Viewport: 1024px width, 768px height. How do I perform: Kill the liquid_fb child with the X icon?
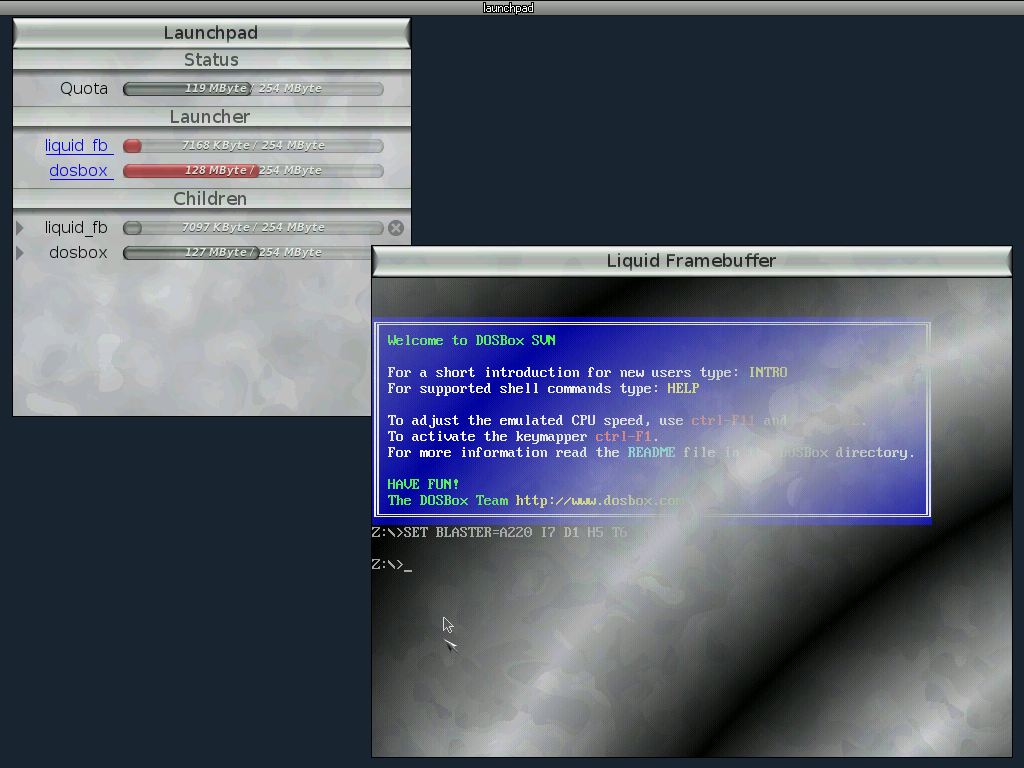point(396,228)
